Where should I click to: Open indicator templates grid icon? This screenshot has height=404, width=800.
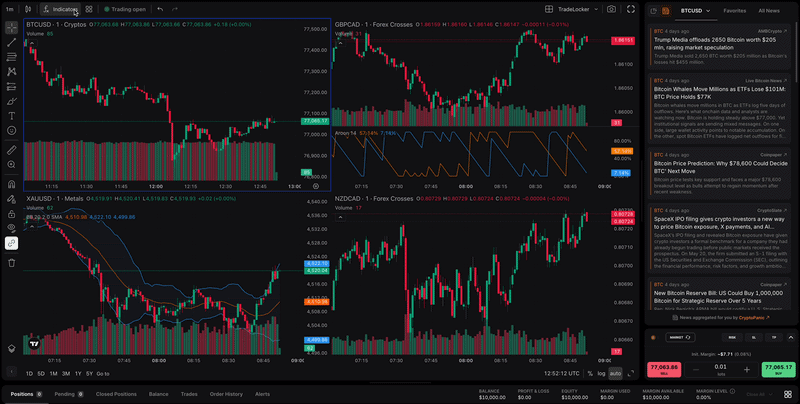89,9
